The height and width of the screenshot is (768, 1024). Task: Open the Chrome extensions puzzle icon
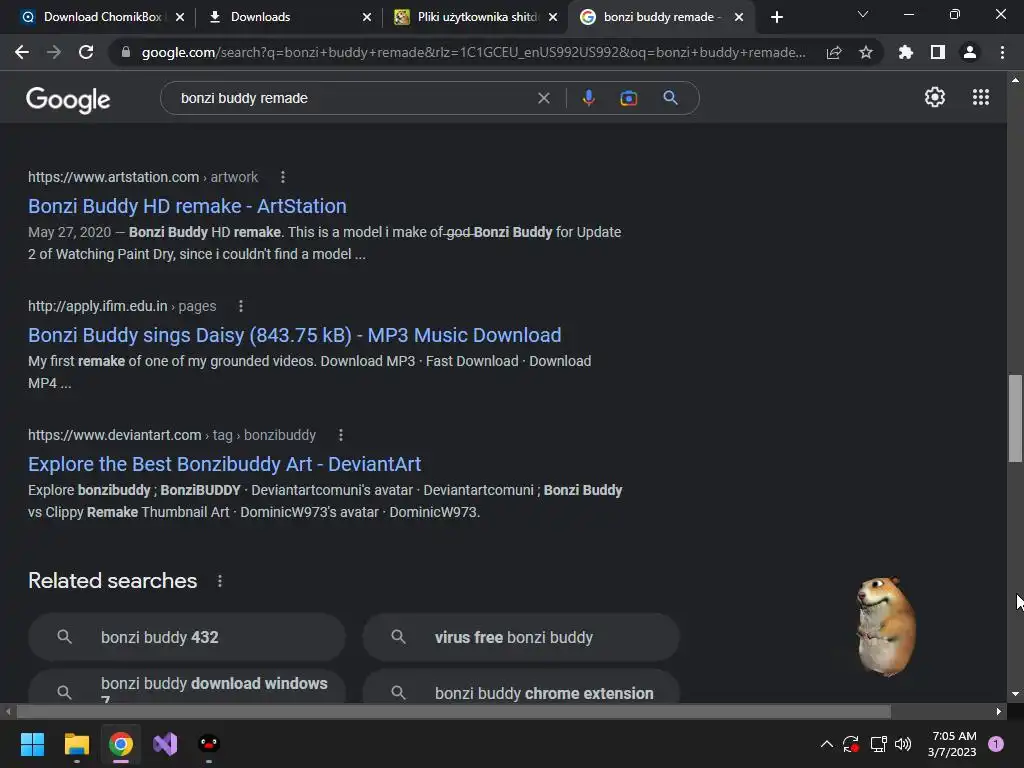[x=906, y=52]
